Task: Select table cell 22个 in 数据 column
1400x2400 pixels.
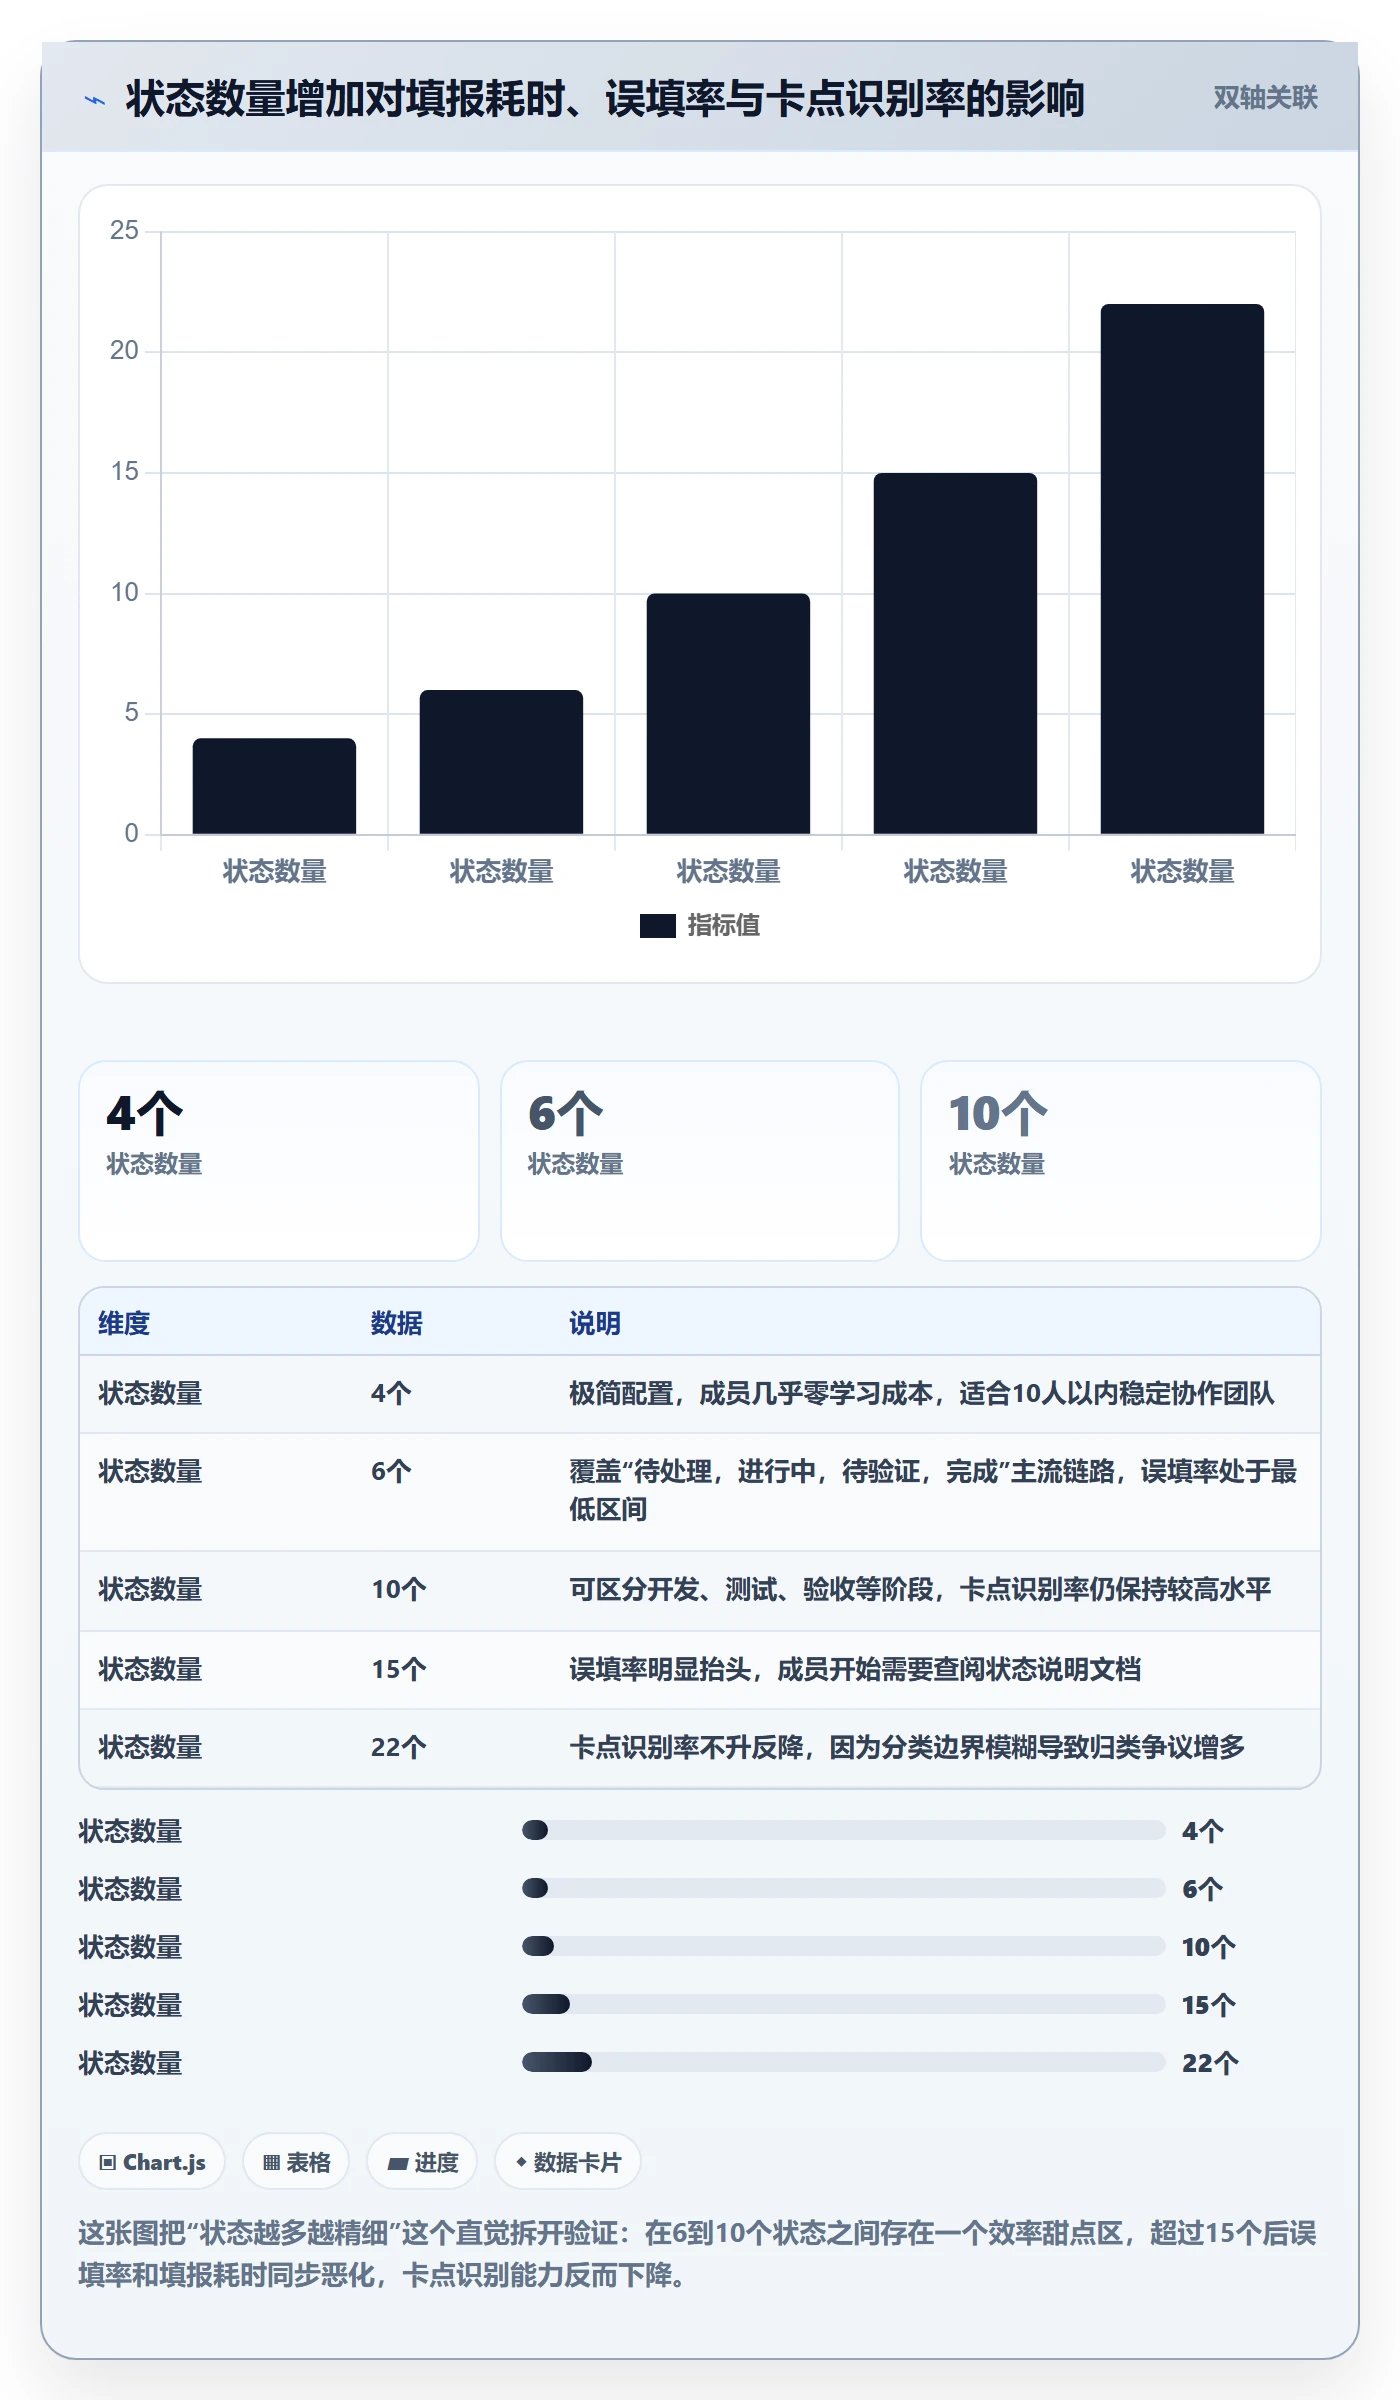Action: (399, 1748)
